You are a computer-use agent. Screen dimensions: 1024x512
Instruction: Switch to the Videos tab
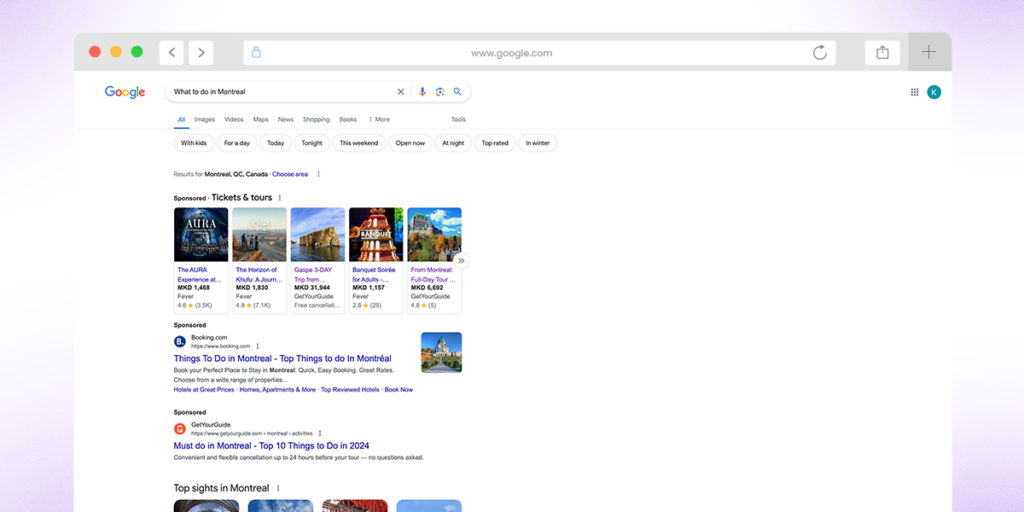pos(234,120)
